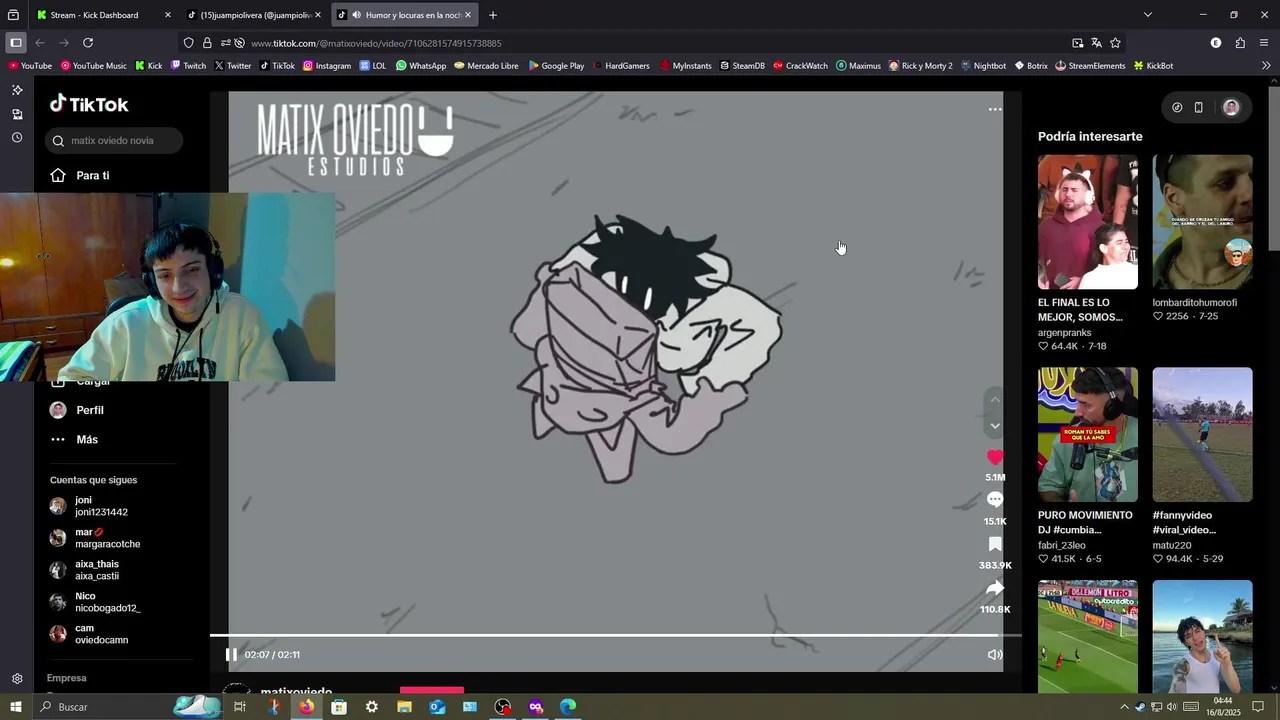1280x720 pixels.
Task: Go back to the previous page
Action: coord(40,43)
